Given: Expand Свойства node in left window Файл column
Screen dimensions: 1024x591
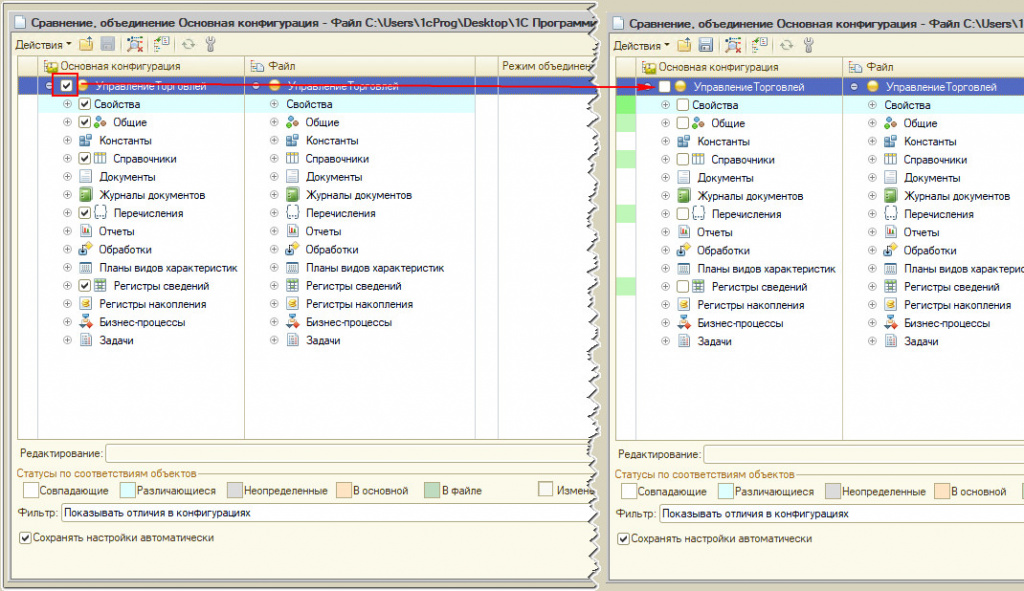Looking at the screenshot, I should point(274,104).
